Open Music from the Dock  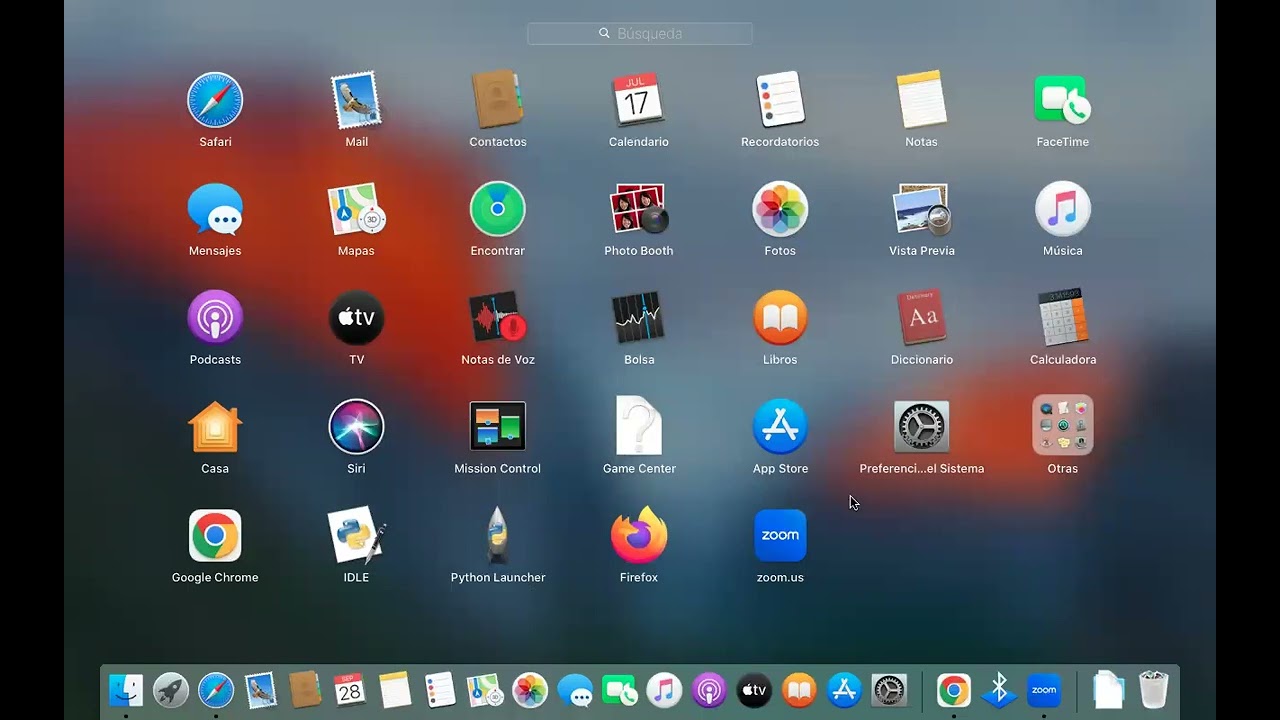(664, 690)
